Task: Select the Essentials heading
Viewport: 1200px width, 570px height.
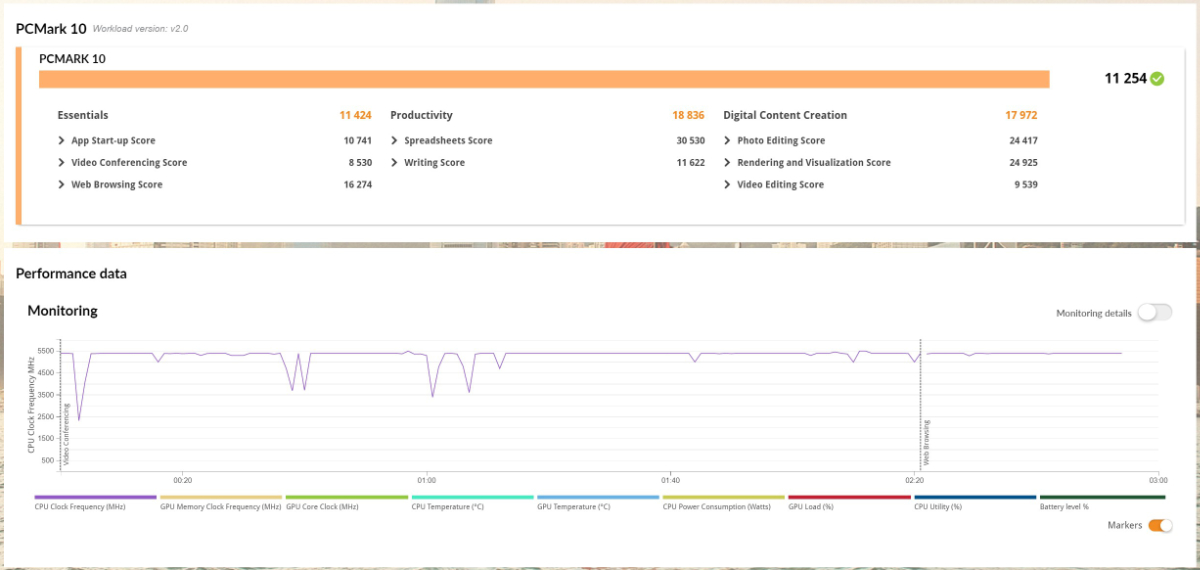Action: [83, 116]
